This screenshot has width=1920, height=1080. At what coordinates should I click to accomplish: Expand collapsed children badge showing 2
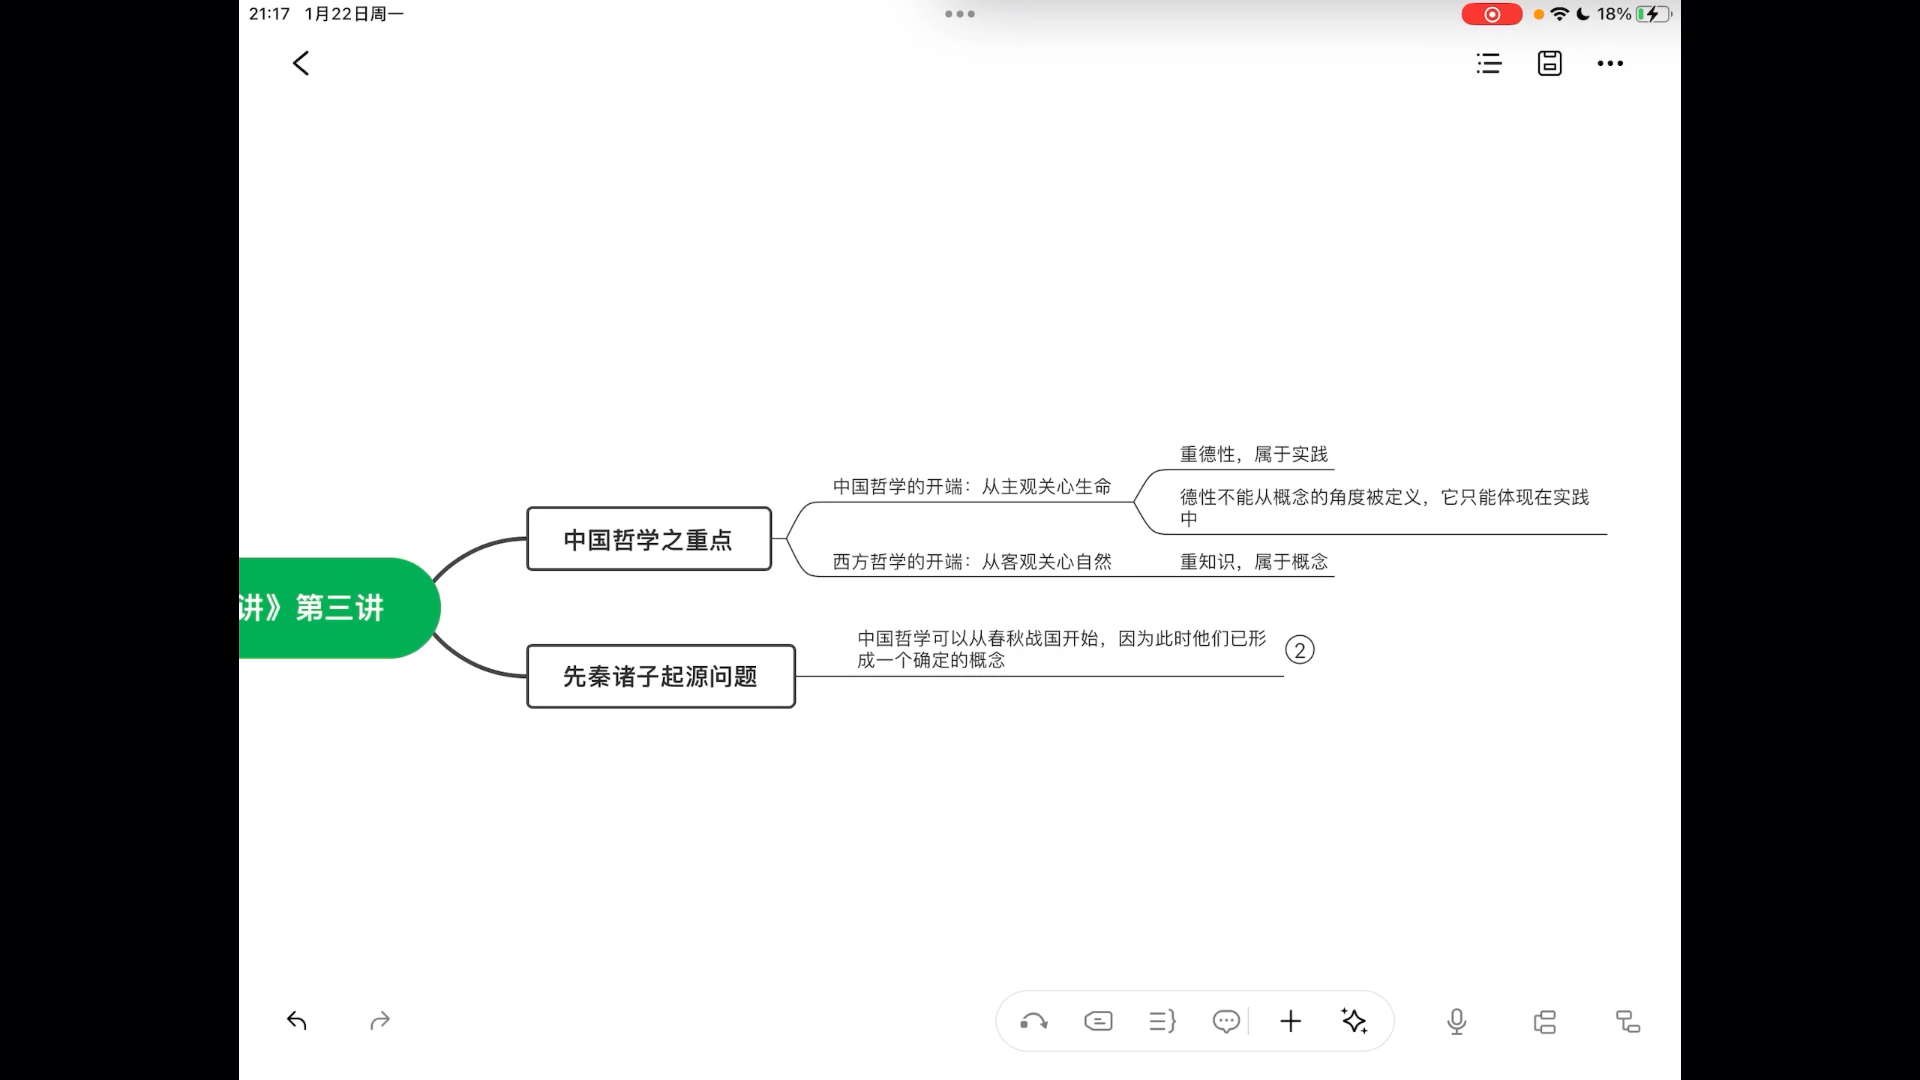tap(1299, 650)
